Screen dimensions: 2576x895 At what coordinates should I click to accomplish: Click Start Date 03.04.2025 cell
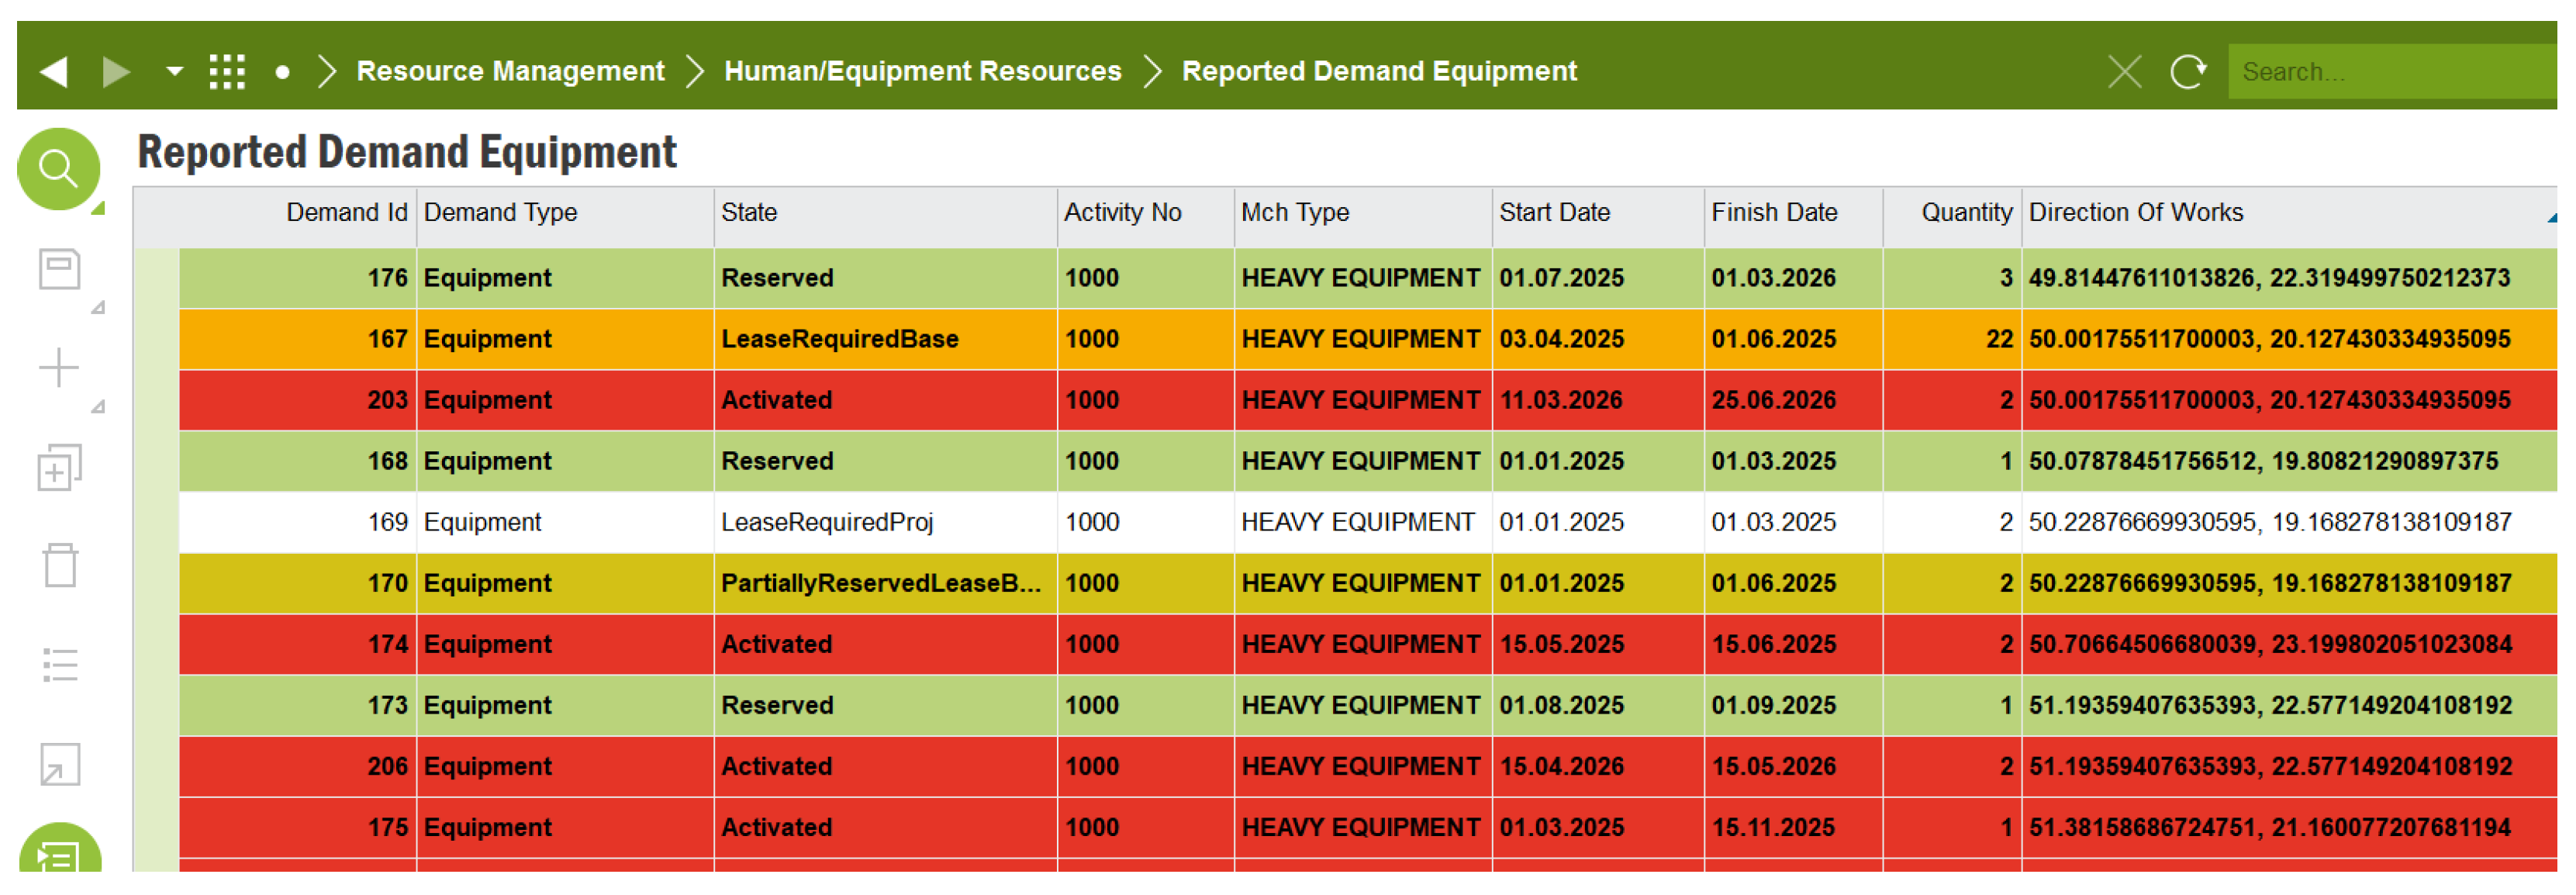[1598, 339]
